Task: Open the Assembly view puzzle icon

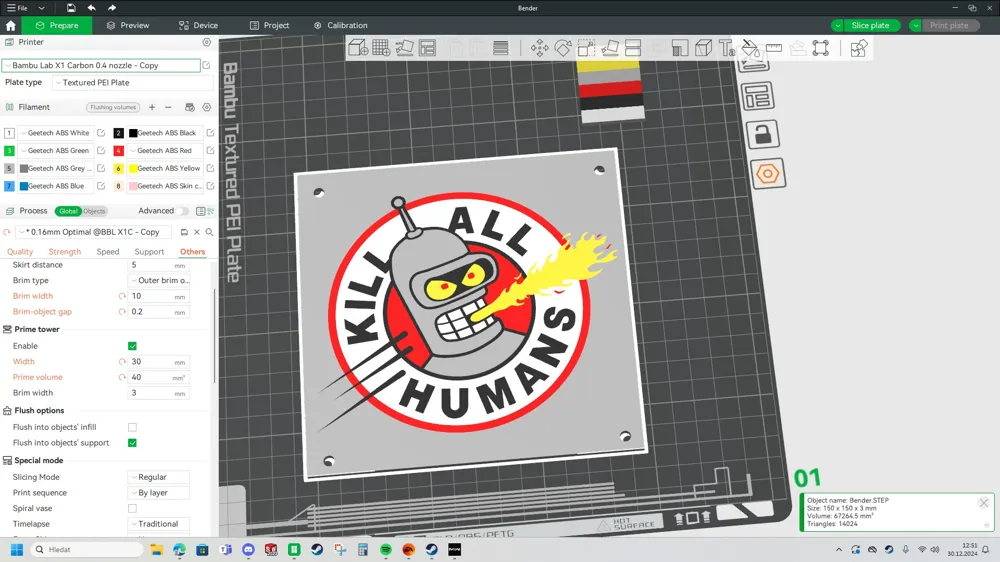Action: [858, 48]
